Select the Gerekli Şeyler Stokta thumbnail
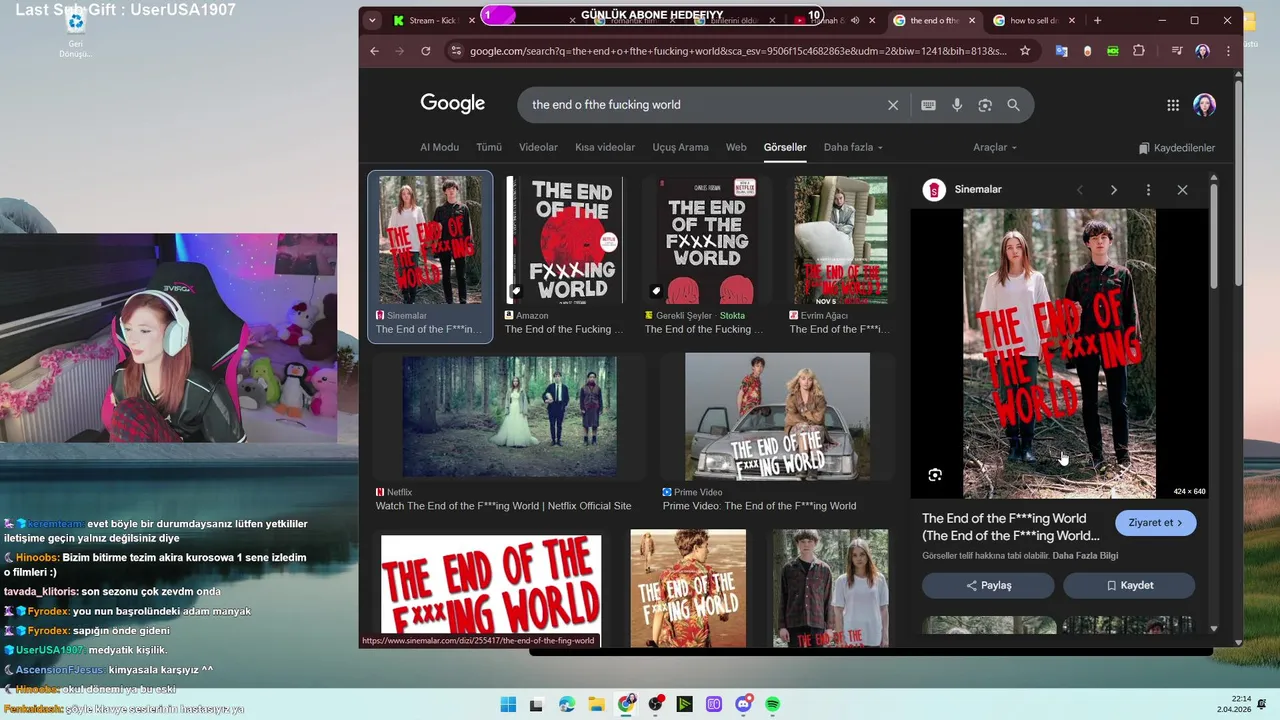 point(707,241)
